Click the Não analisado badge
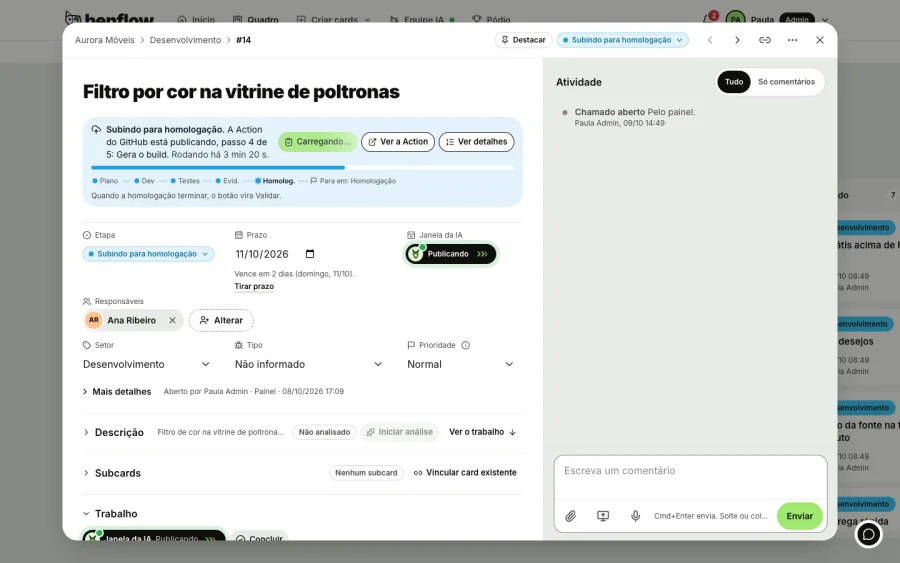 point(324,432)
